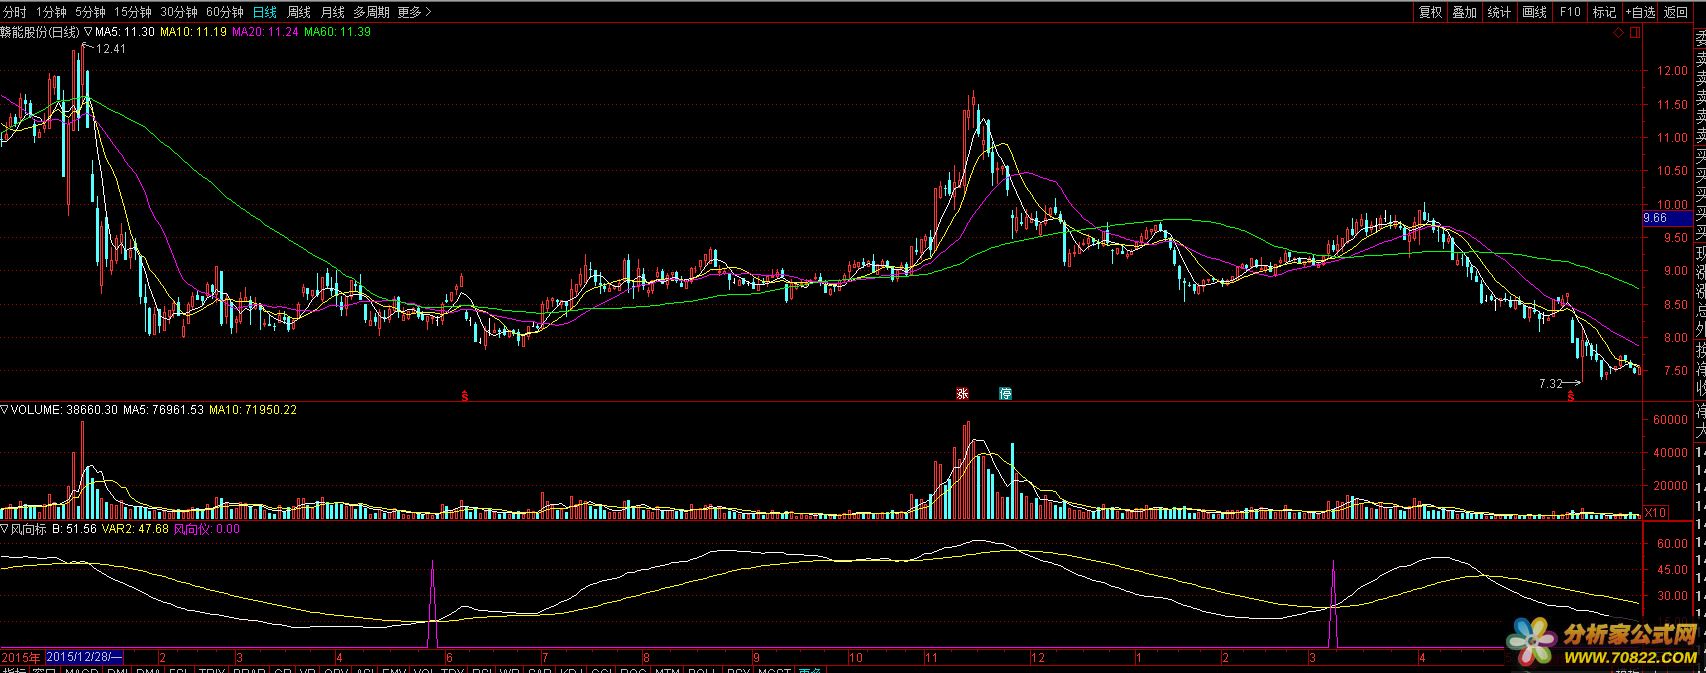The width and height of the screenshot is (1706, 673).
Task: Click the green MA60: 11.39 legend
Action: pyautogui.click(x=338, y=32)
